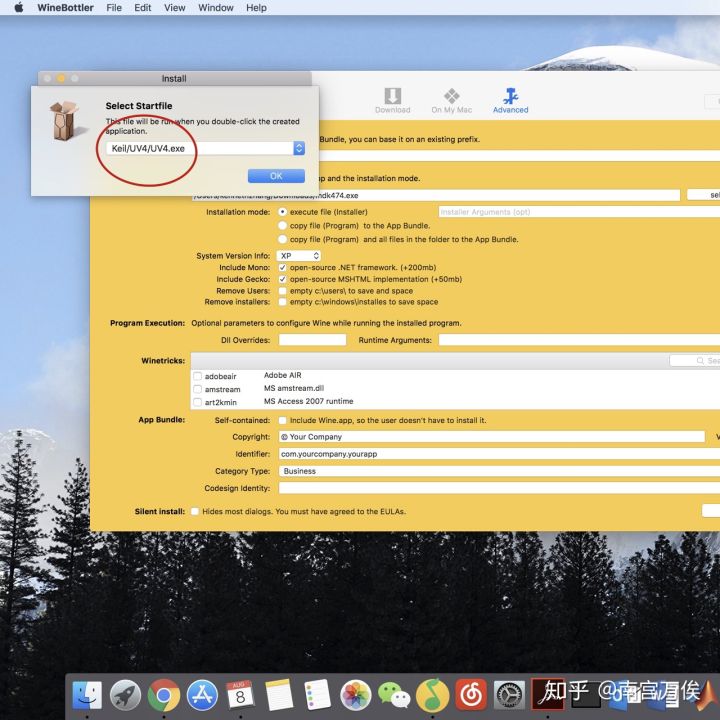Image resolution: width=720 pixels, height=720 pixels.
Task: Open the Window menu
Action: [x=216, y=7]
